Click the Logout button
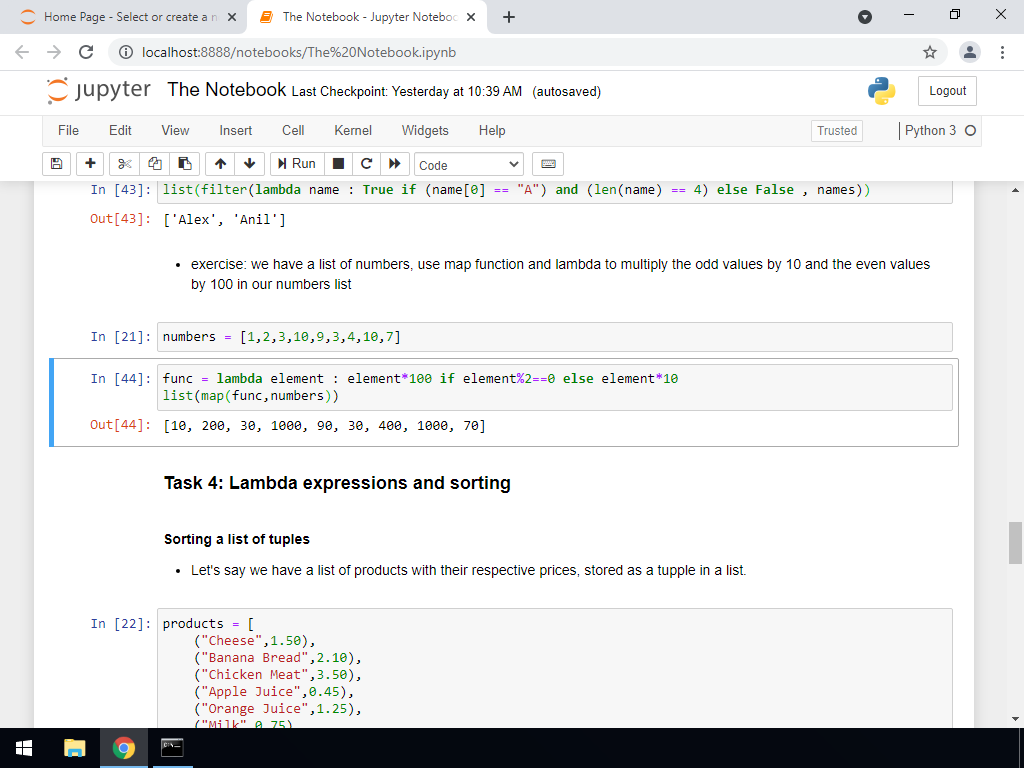Screen dimensions: 1024x768 (x=947, y=91)
